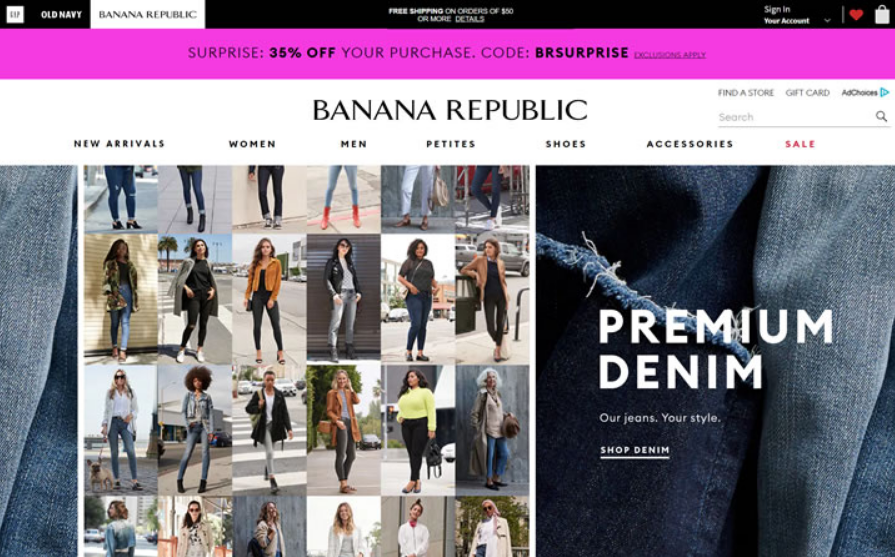
Task: Expand the Sign In account dropdown arrow
Action: click(827, 21)
